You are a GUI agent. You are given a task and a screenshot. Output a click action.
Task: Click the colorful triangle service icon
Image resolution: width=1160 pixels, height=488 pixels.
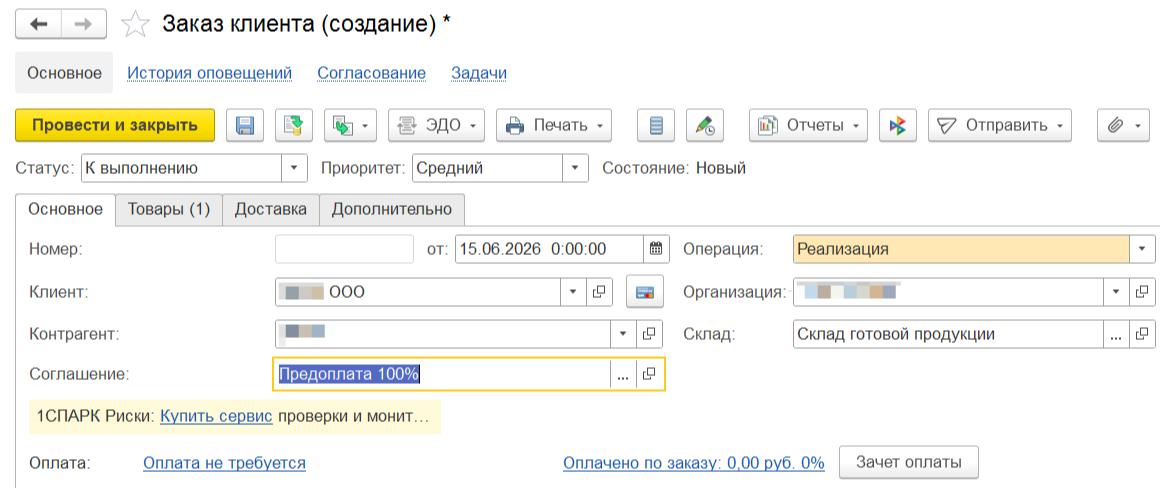pyautogui.click(x=897, y=126)
